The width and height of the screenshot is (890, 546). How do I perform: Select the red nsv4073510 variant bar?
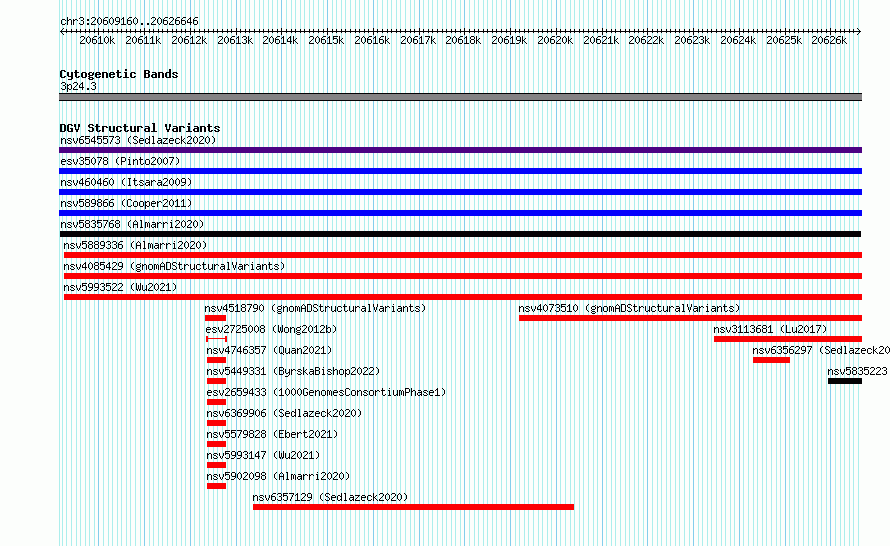(x=690, y=318)
